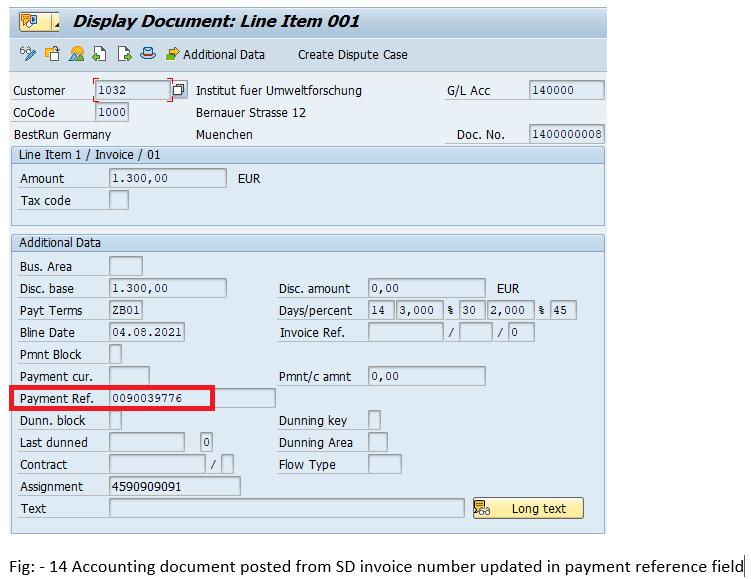
Task: Click the text Institut fuer Umweltforschung
Action: (279, 91)
